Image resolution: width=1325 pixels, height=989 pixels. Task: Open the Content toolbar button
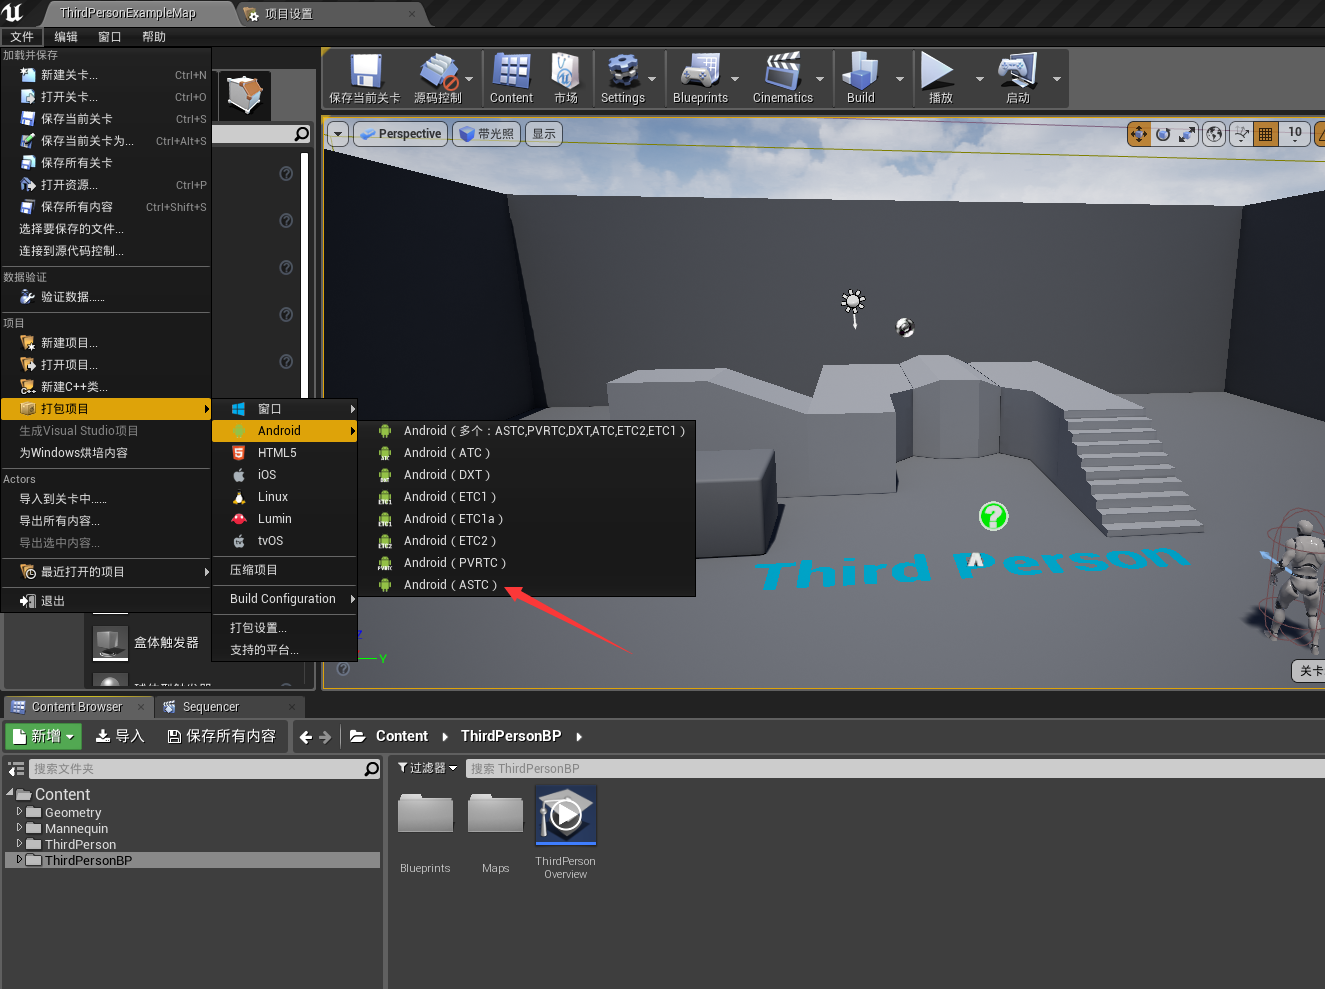pyautogui.click(x=511, y=79)
